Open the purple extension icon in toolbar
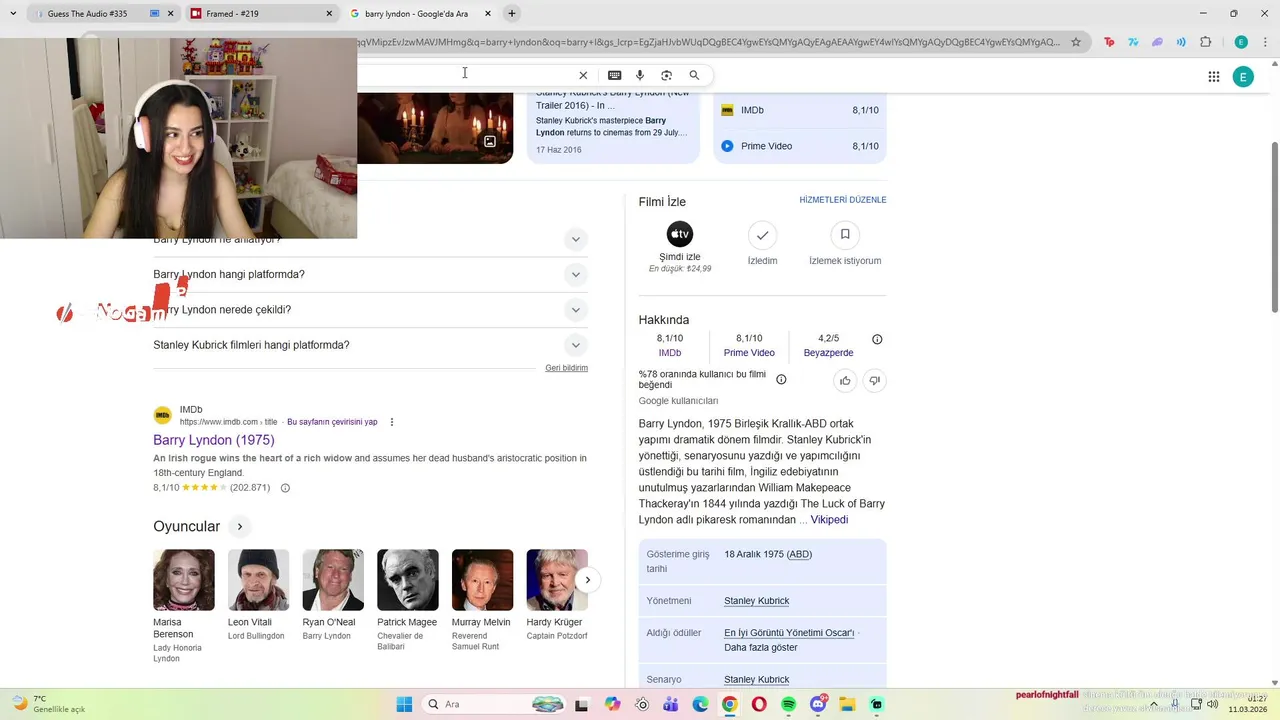The image size is (1280, 720). coord(1157,42)
